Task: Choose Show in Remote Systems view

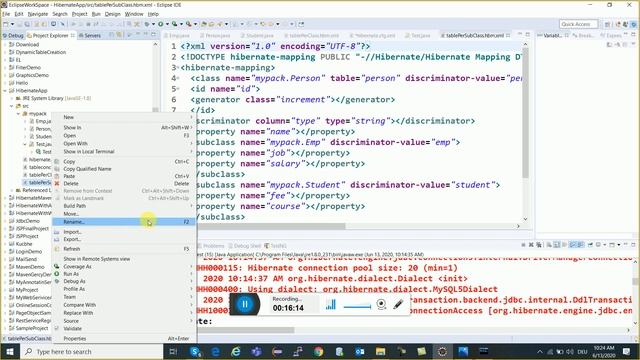Action: (123, 259)
